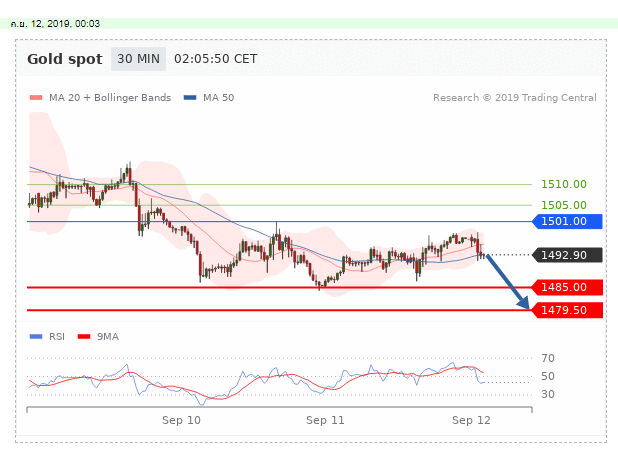Click the RSI 70 axis value

point(548,358)
